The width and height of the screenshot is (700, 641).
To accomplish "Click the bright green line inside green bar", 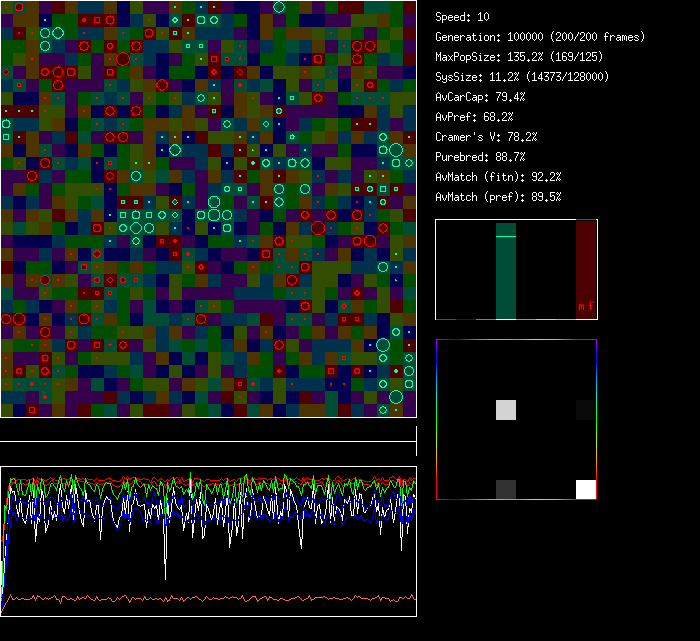I will (506, 237).
